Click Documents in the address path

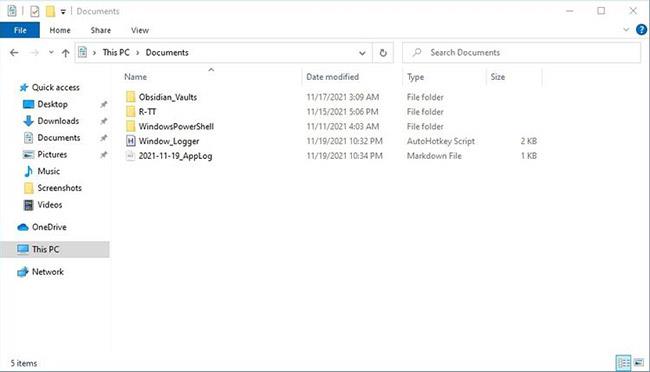pyautogui.click(x=167, y=53)
